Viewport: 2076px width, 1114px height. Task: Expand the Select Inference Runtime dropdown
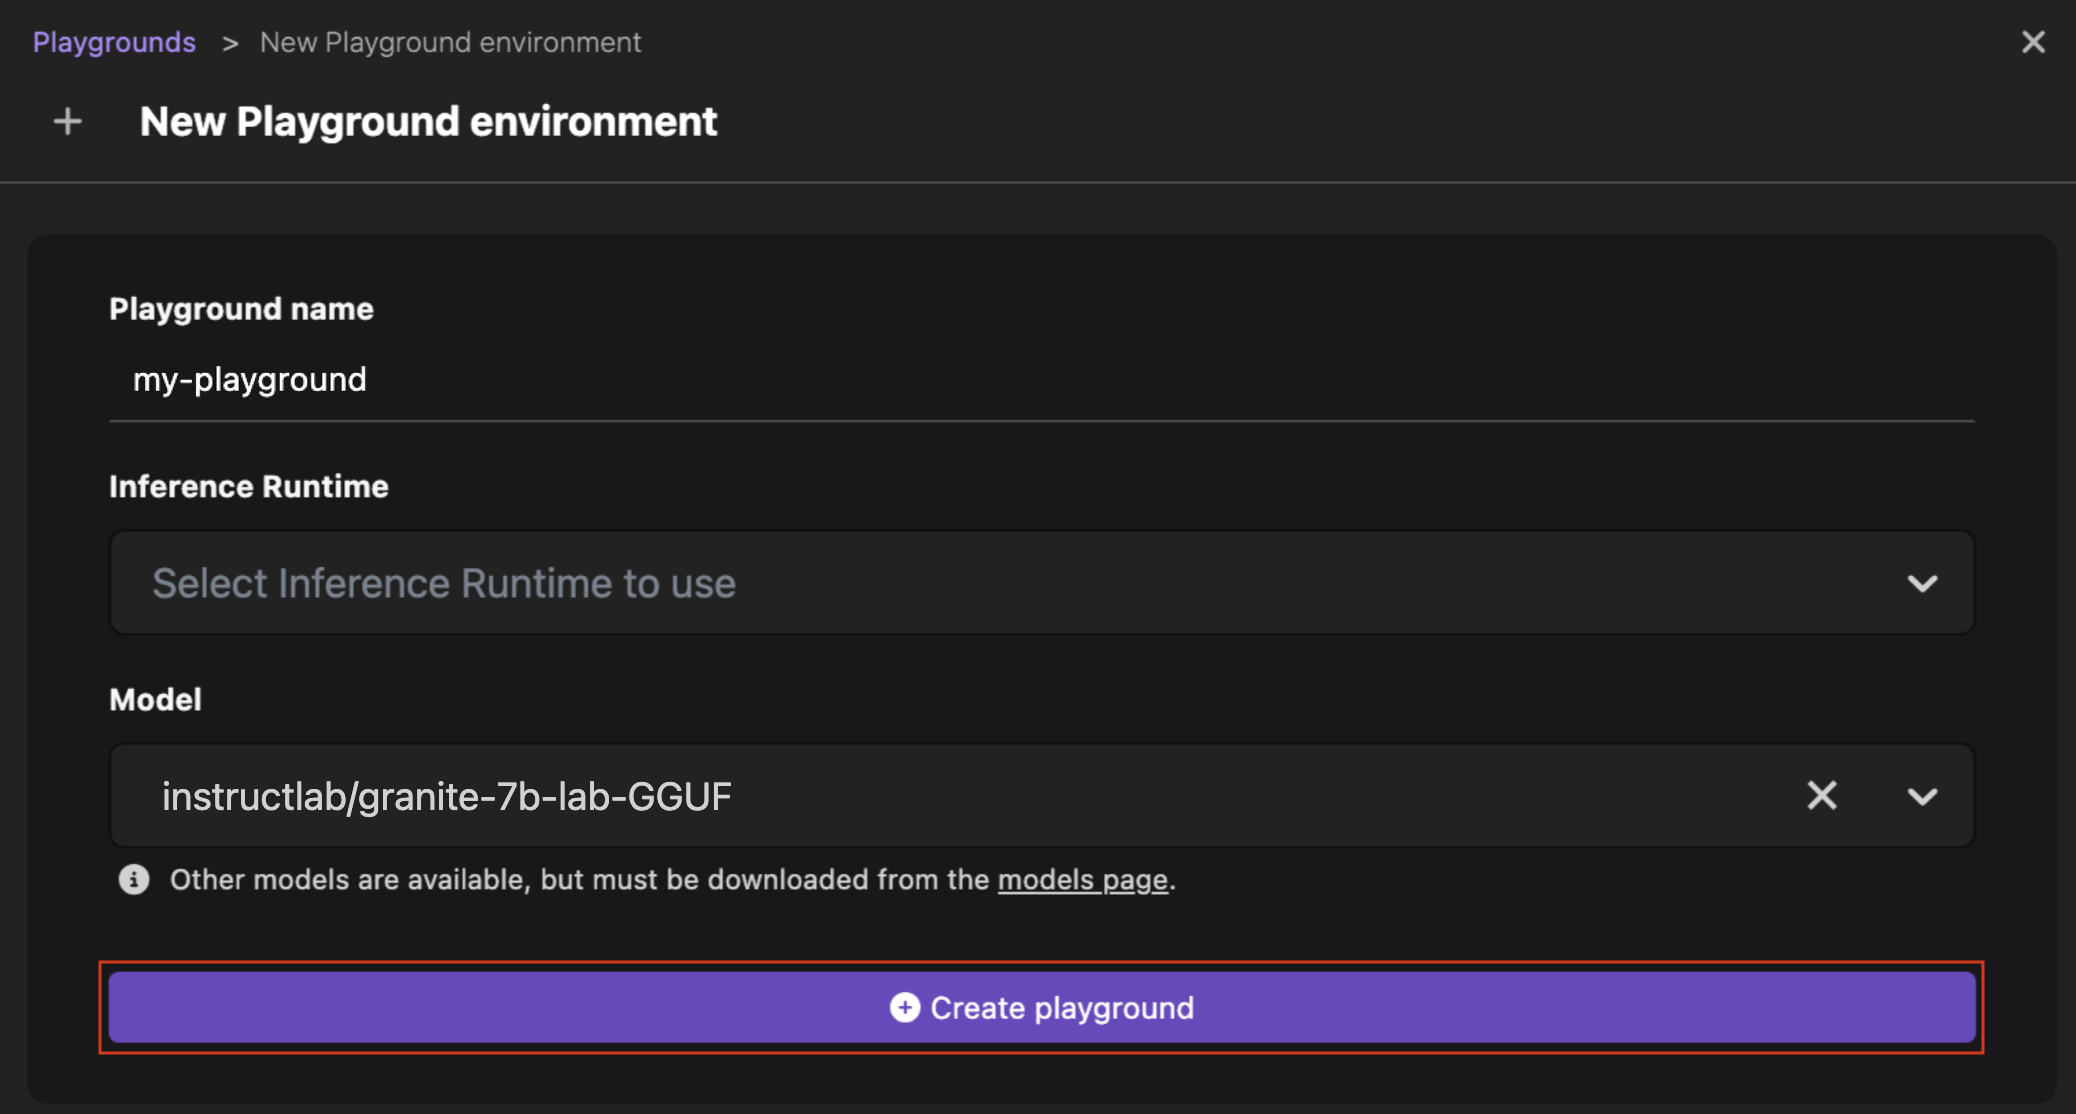click(1040, 583)
